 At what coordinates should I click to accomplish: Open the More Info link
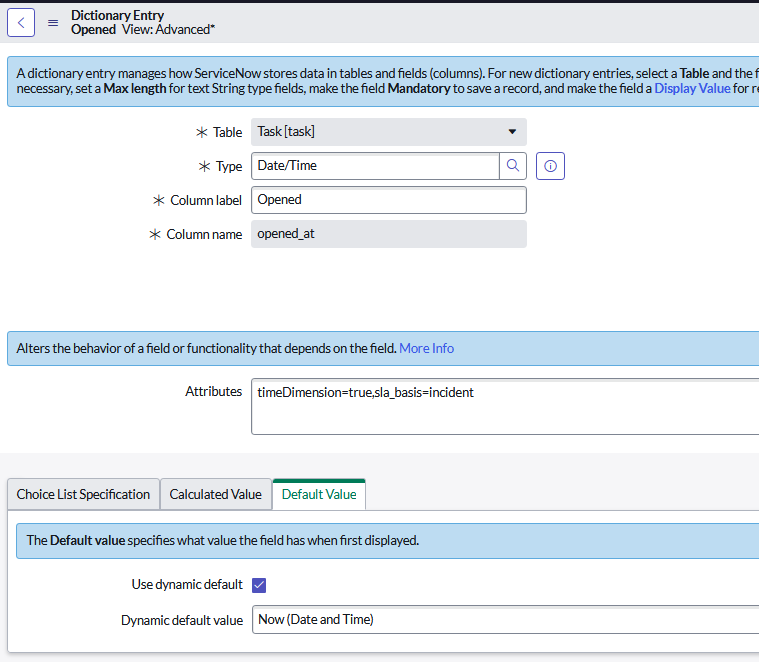point(426,348)
